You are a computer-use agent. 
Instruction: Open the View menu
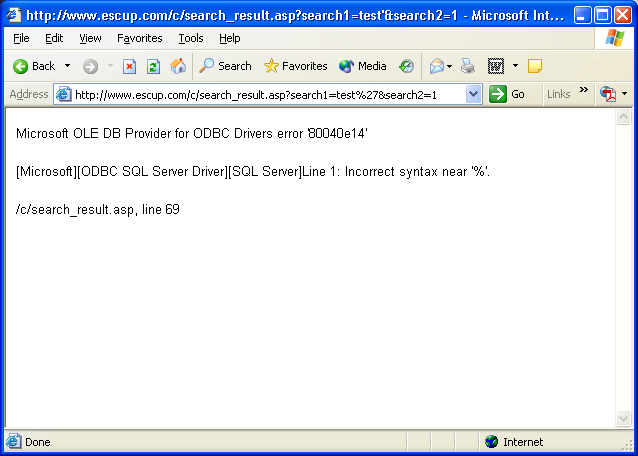(x=90, y=38)
